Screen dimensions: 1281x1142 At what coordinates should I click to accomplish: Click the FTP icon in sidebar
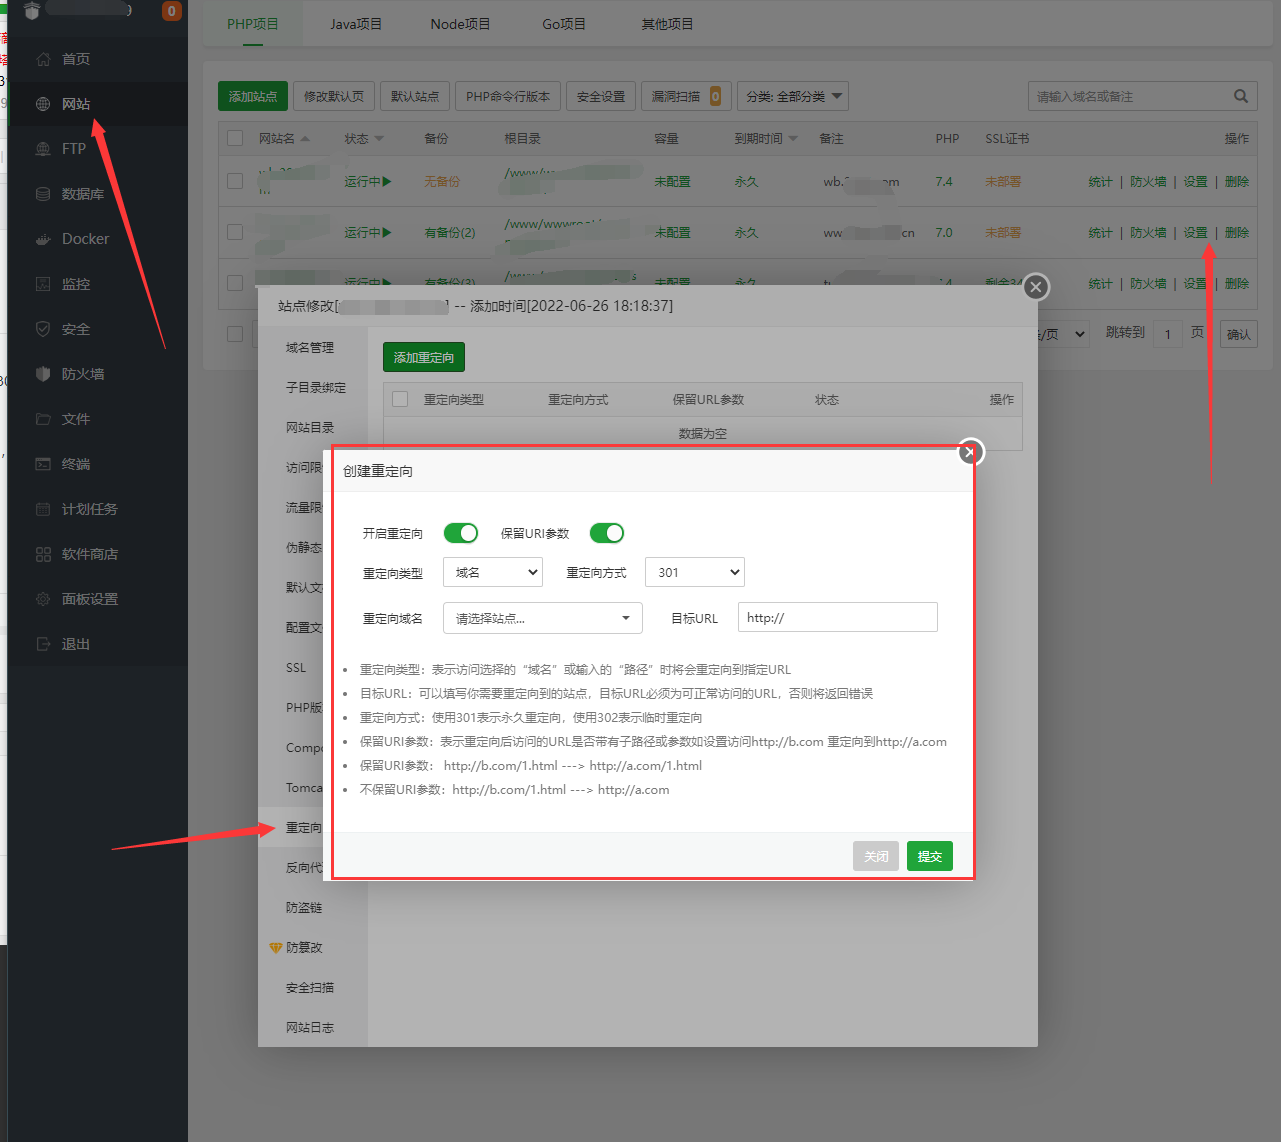(43, 149)
